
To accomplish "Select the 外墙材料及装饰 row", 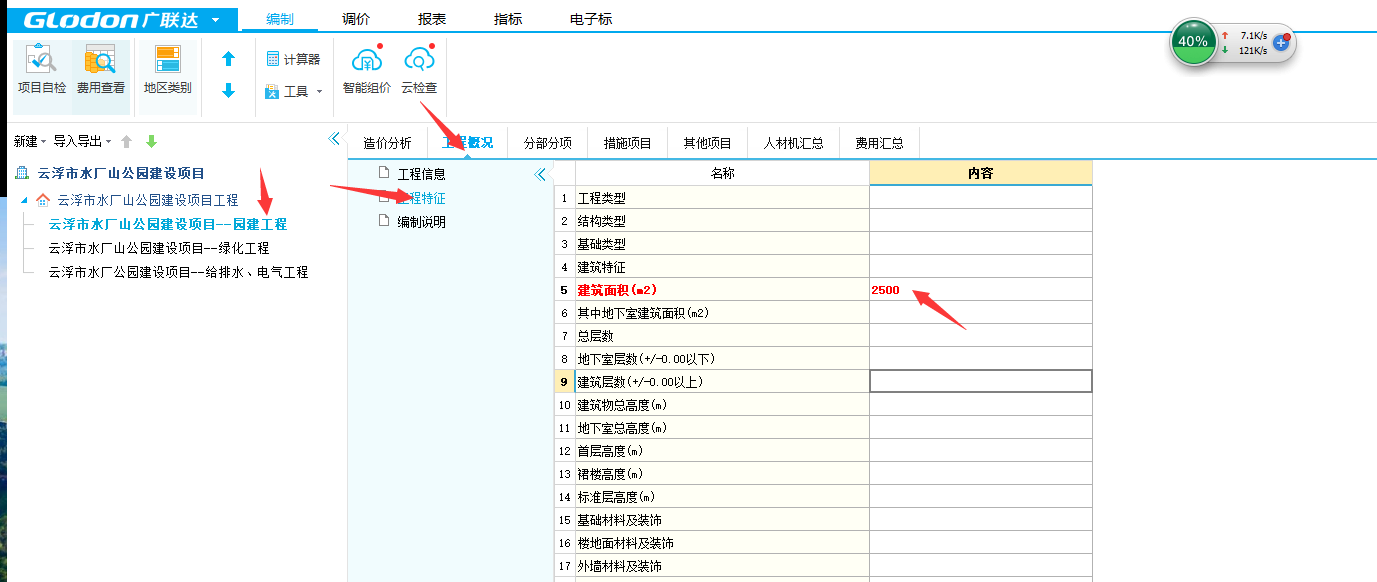I will point(722,566).
